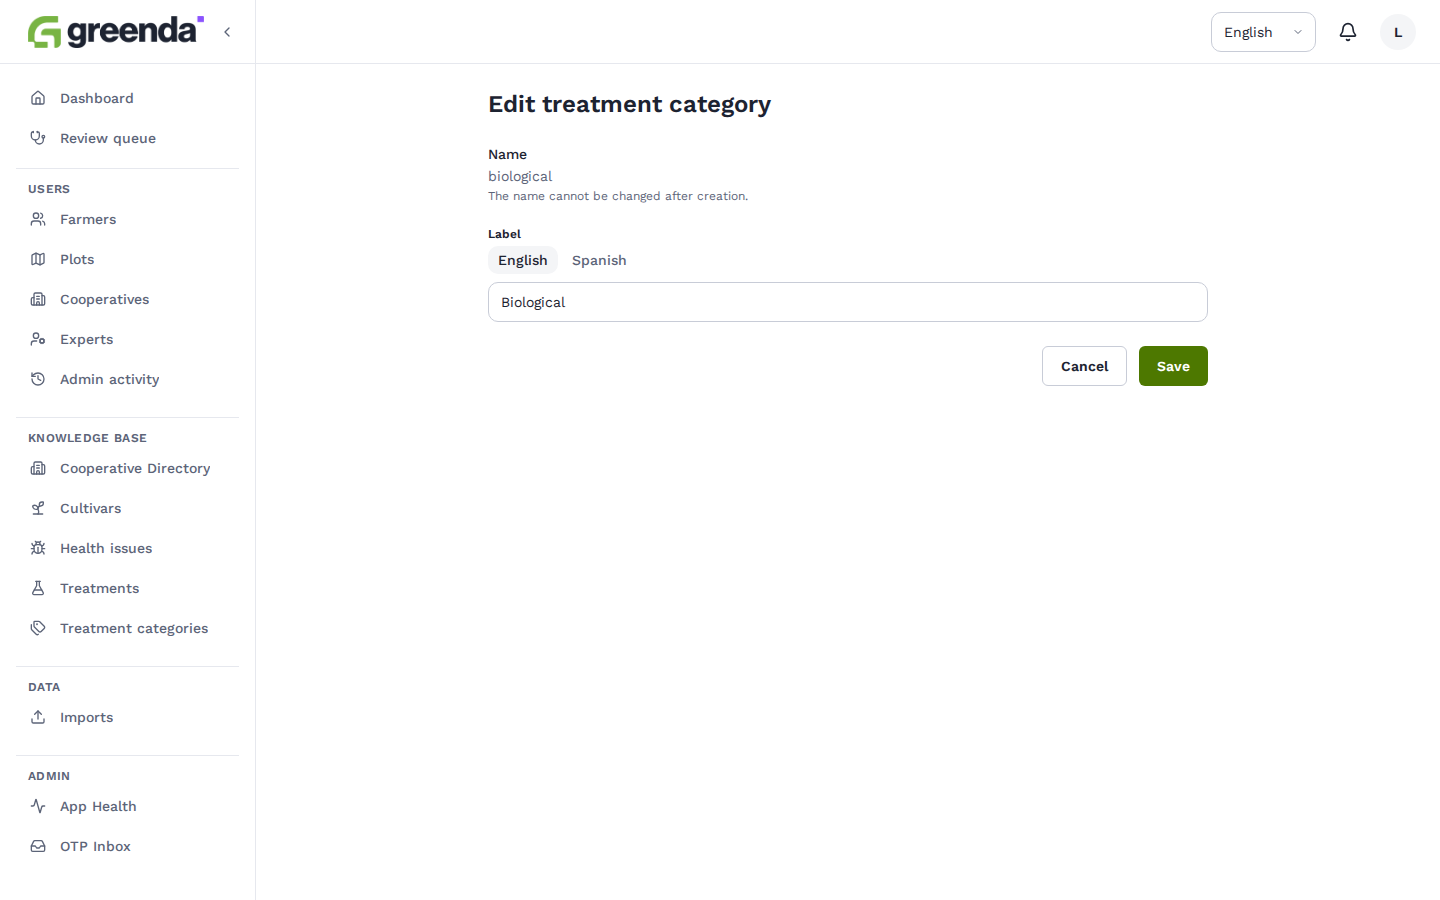
Task: Save the treatment category
Action: [1173, 366]
